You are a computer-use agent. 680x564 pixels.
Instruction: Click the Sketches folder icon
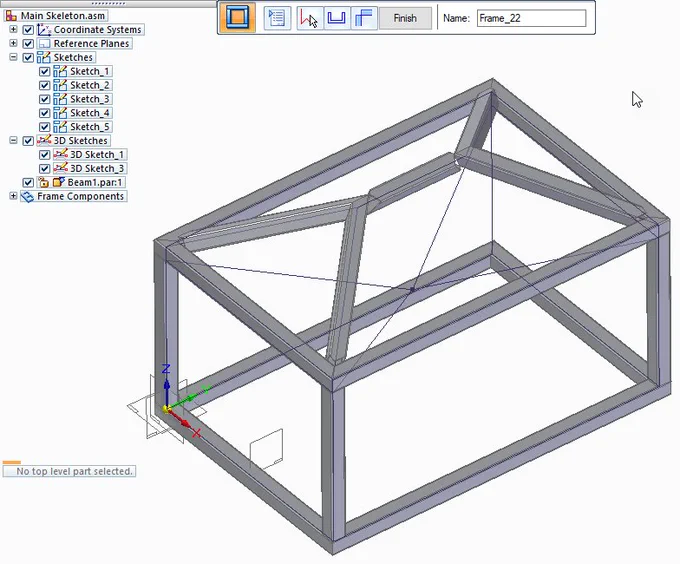(x=44, y=57)
